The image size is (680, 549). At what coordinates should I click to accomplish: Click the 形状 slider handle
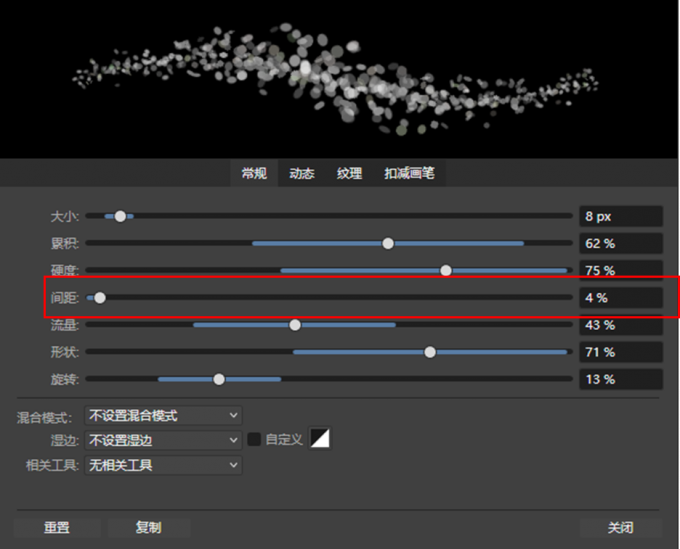point(430,352)
